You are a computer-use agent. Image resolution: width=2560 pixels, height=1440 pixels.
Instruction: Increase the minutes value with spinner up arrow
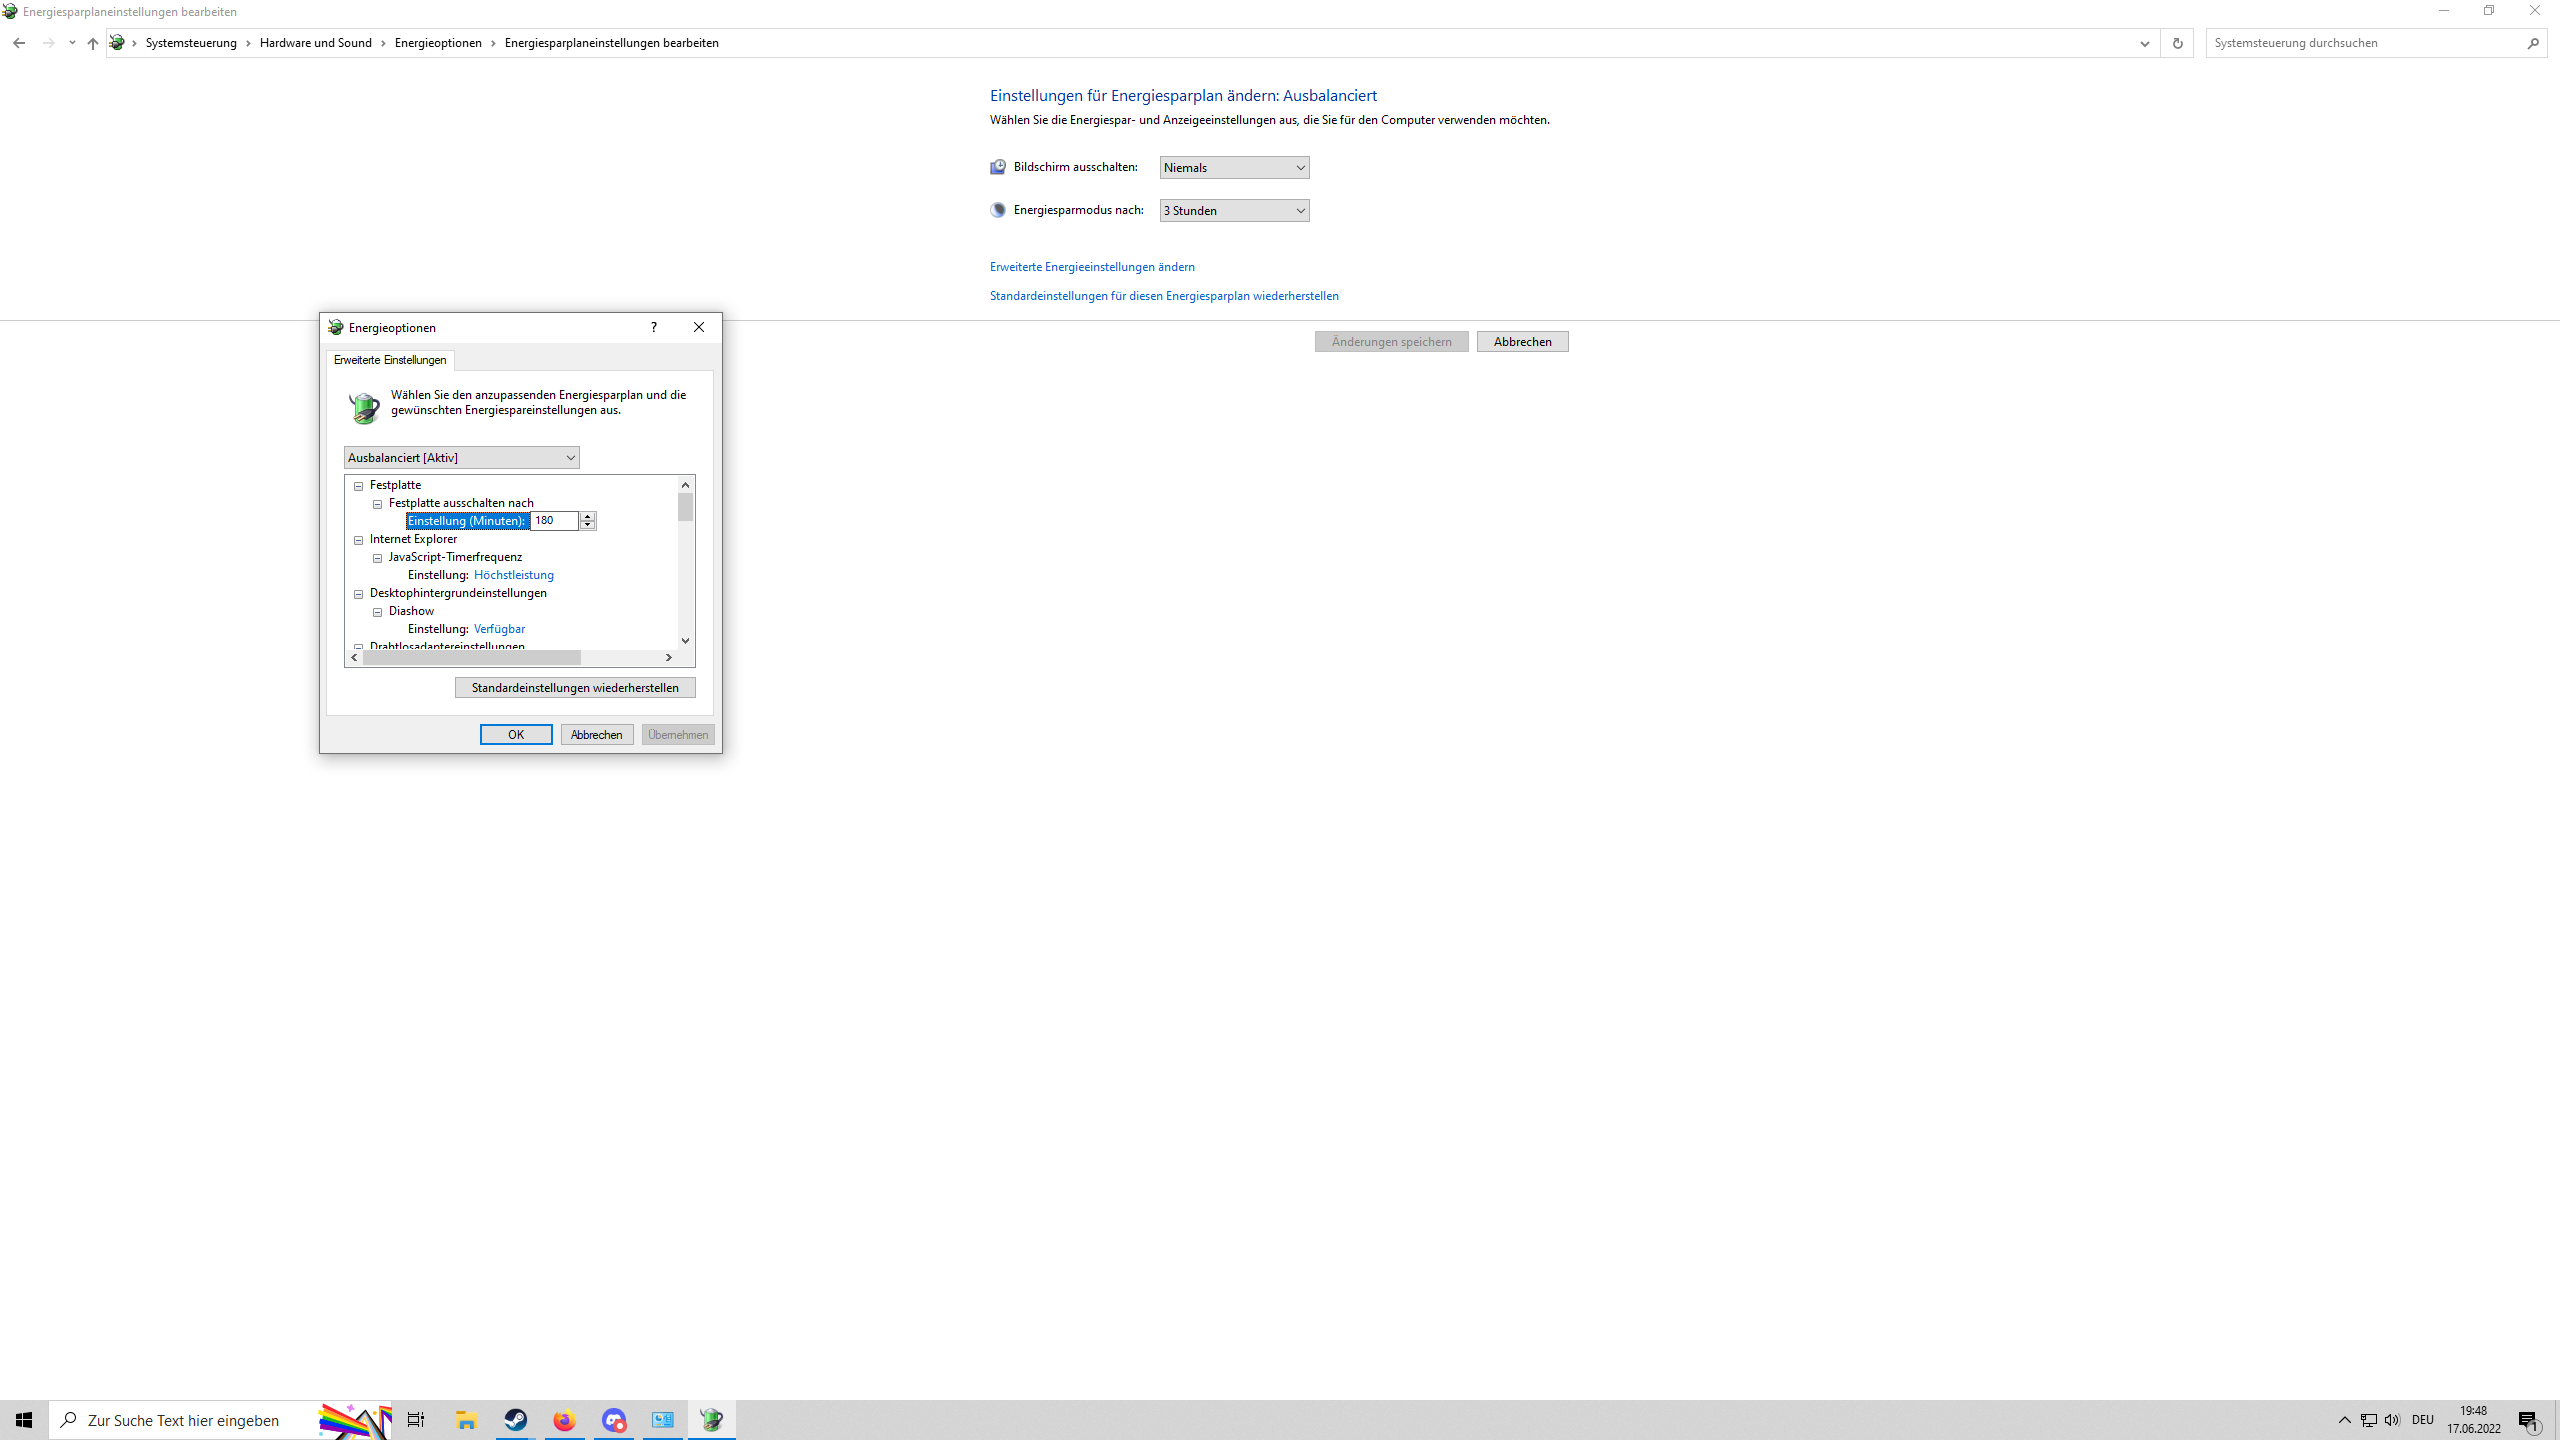pyautogui.click(x=588, y=516)
